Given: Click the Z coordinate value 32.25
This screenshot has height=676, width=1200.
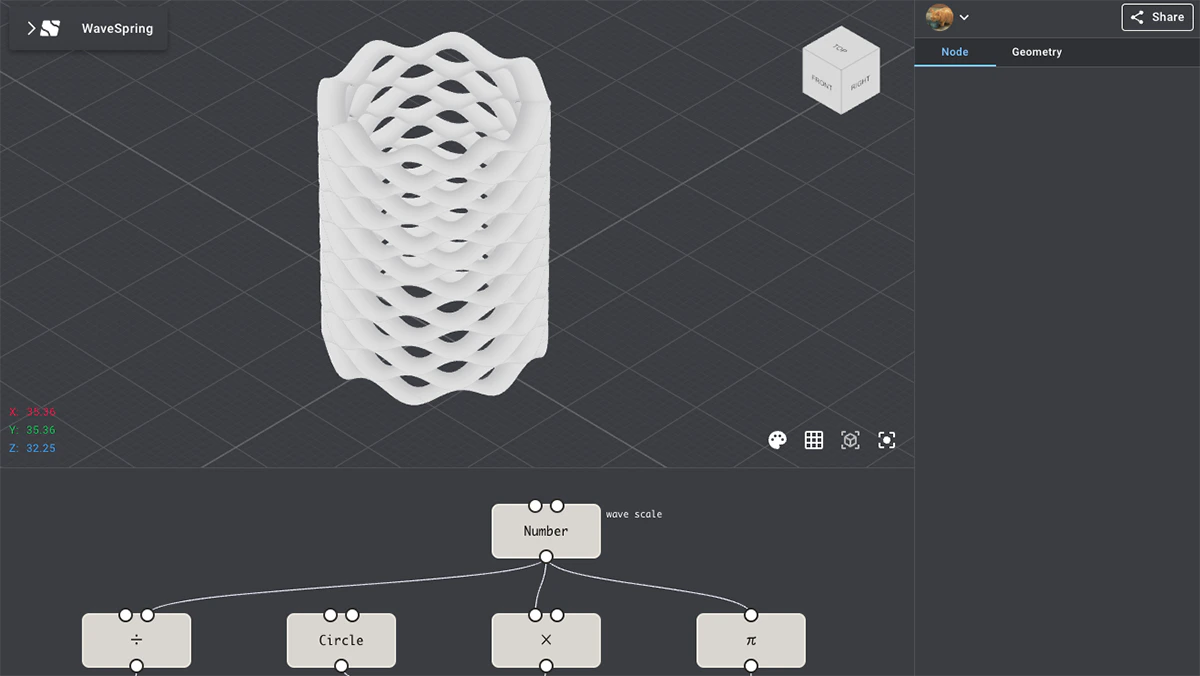Looking at the screenshot, I should [x=41, y=448].
